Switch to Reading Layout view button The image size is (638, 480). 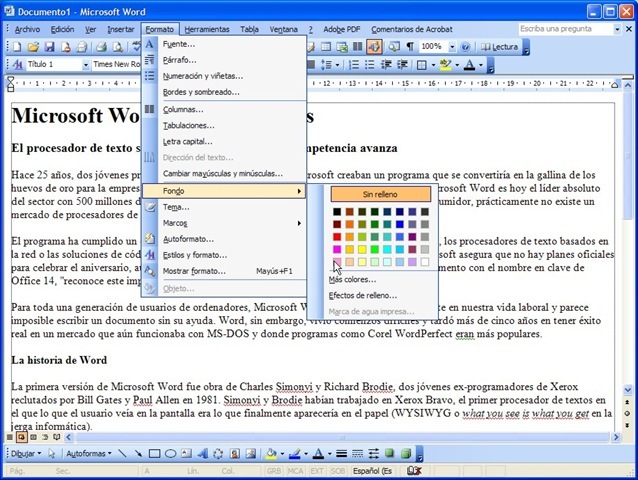pyautogui.click(x=57, y=437)
